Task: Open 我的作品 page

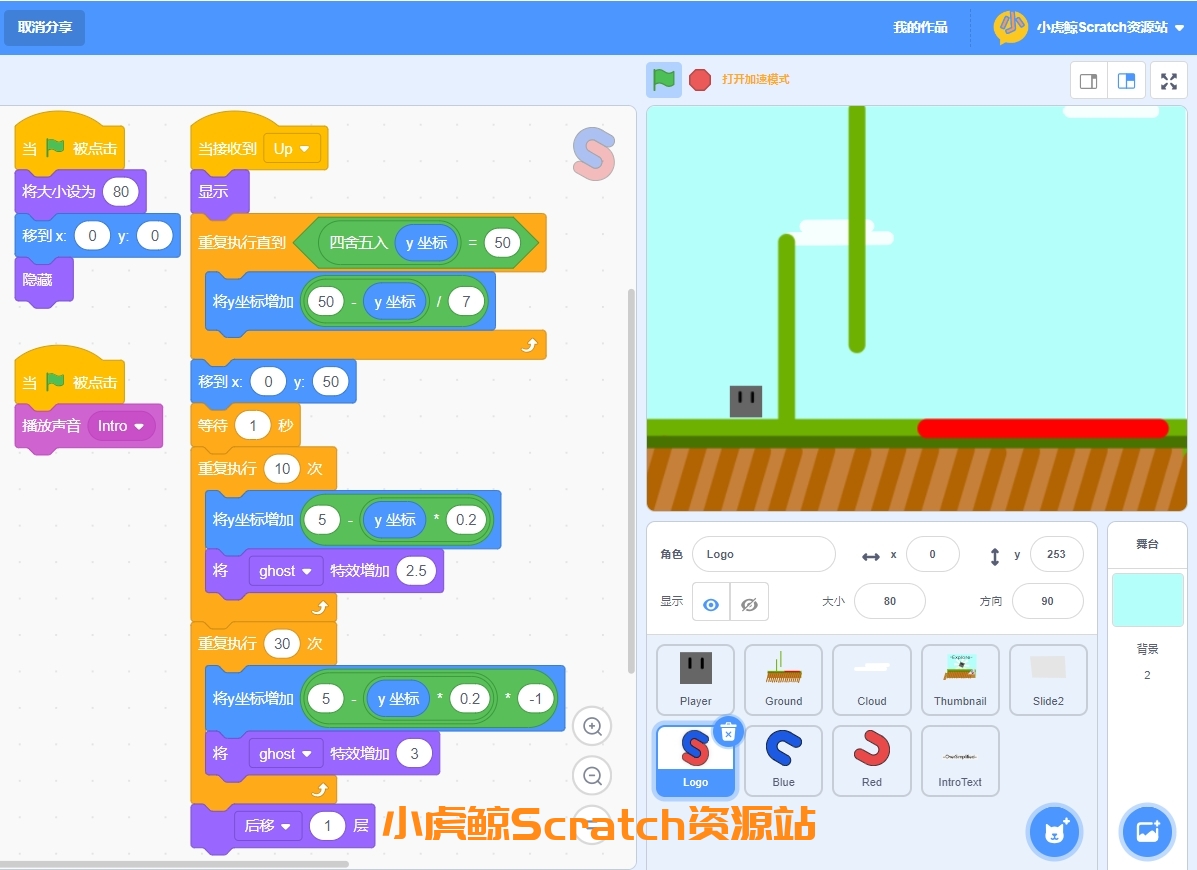Action: (x=921, y=27)
